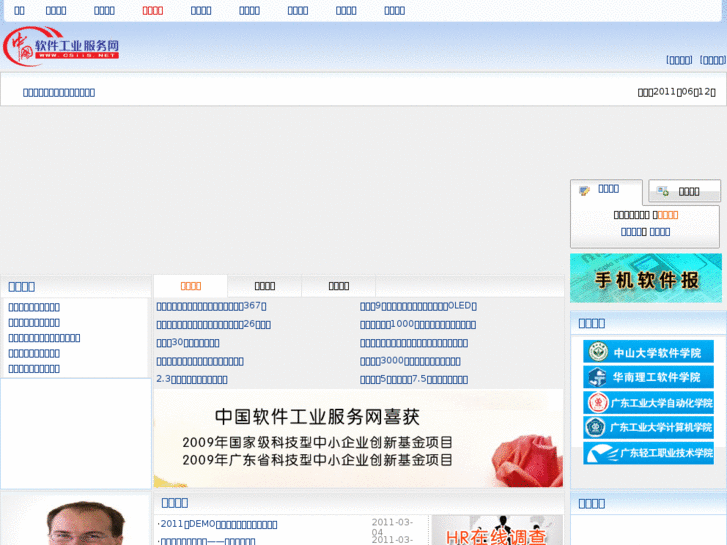Open the news headline ending in 367
This screenshot has width=727, height=545.
tap(211, 306)
